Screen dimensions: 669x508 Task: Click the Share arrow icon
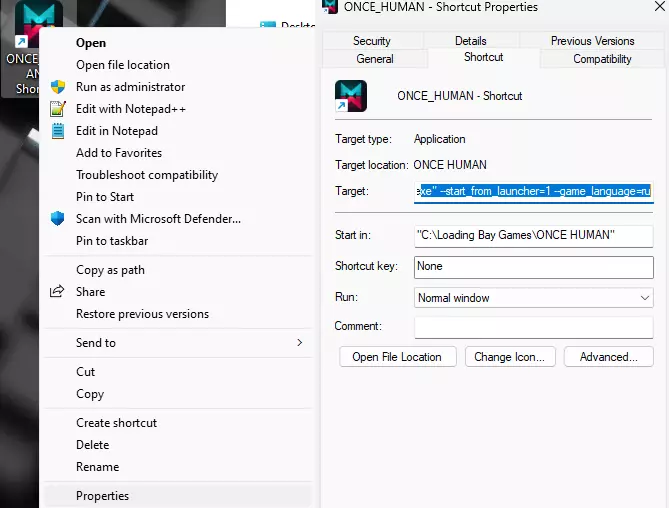[57, 291]
